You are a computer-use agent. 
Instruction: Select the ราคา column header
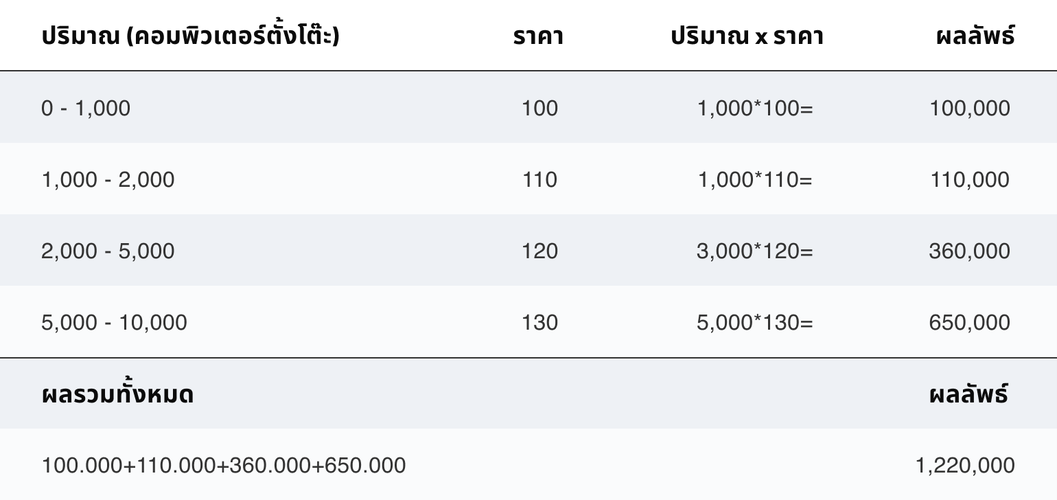tap(539, 37)
